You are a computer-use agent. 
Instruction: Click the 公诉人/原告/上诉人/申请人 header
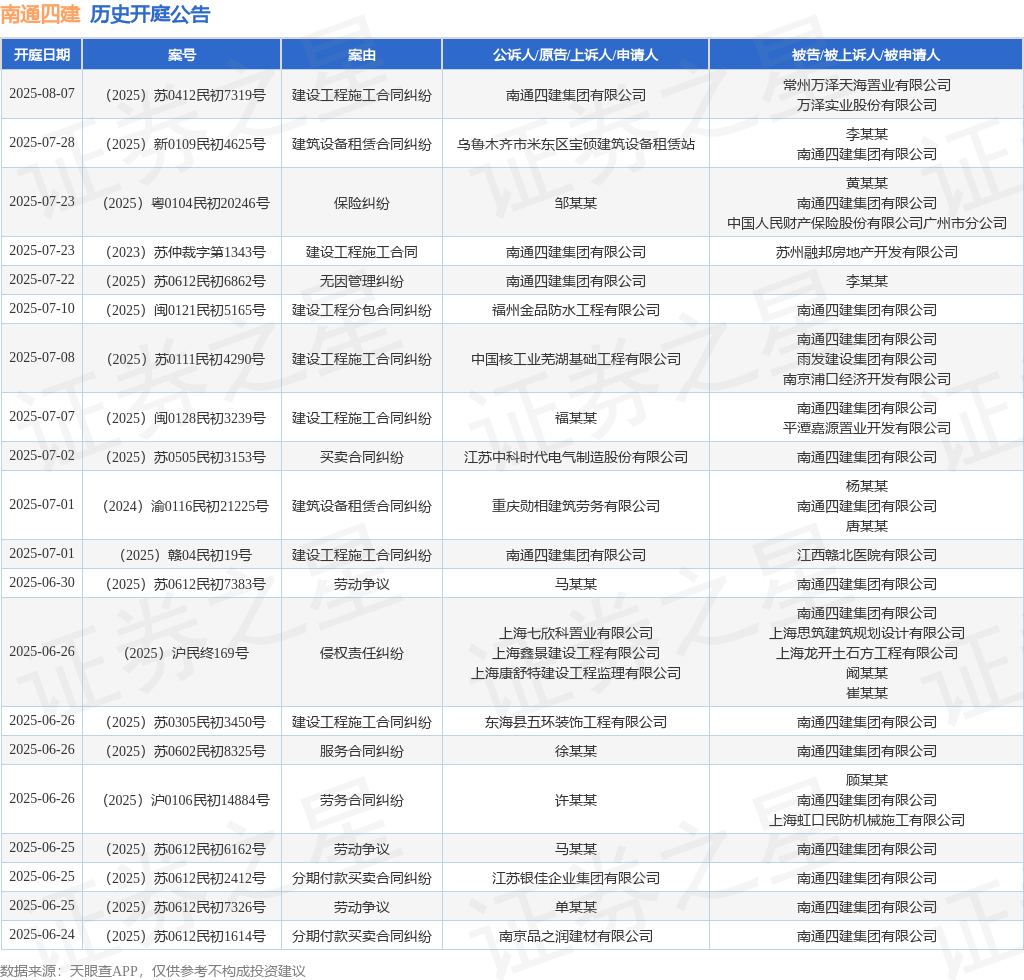pyautogui.click(x=575, y=55)
